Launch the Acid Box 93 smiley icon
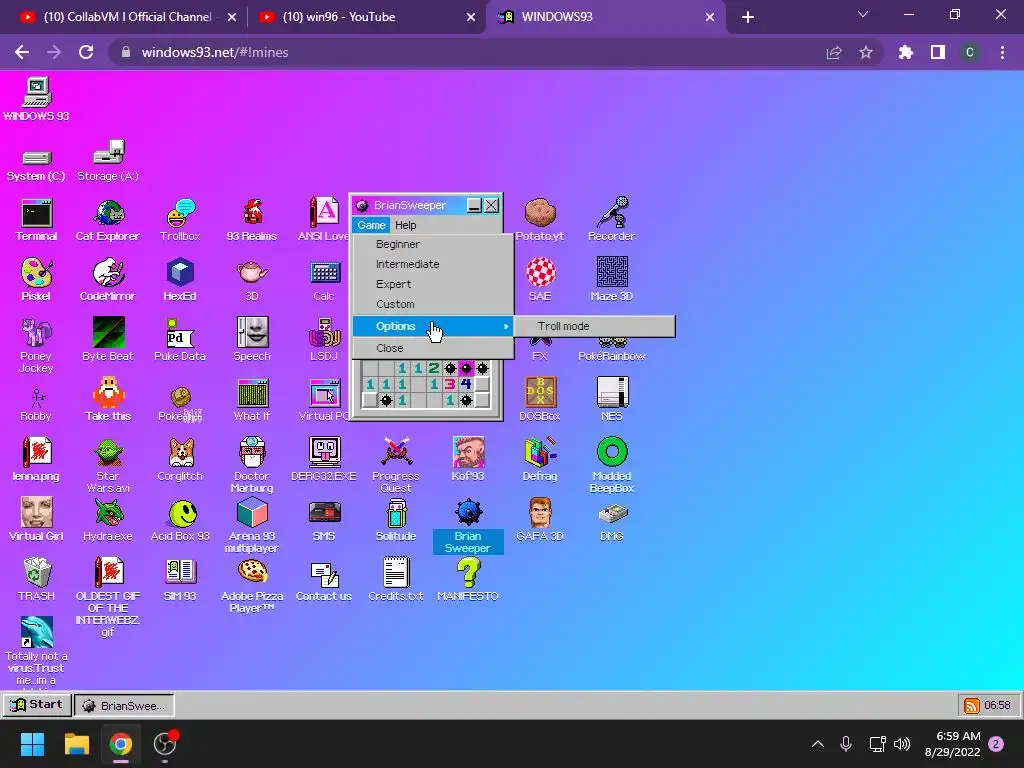 click(180, 520)
